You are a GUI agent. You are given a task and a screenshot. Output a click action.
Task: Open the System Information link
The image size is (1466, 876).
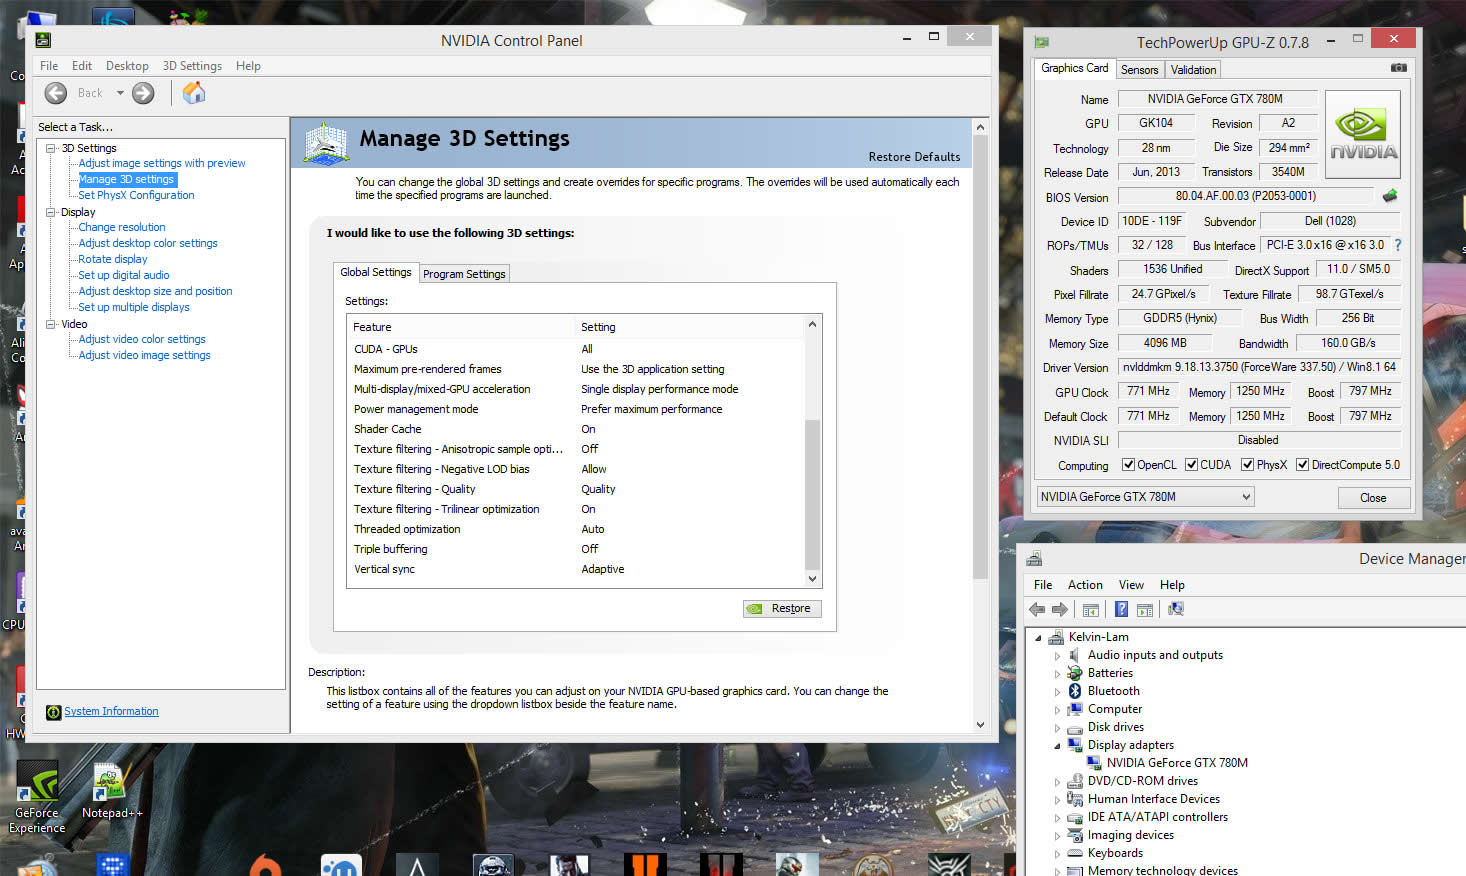click(111, 712)
